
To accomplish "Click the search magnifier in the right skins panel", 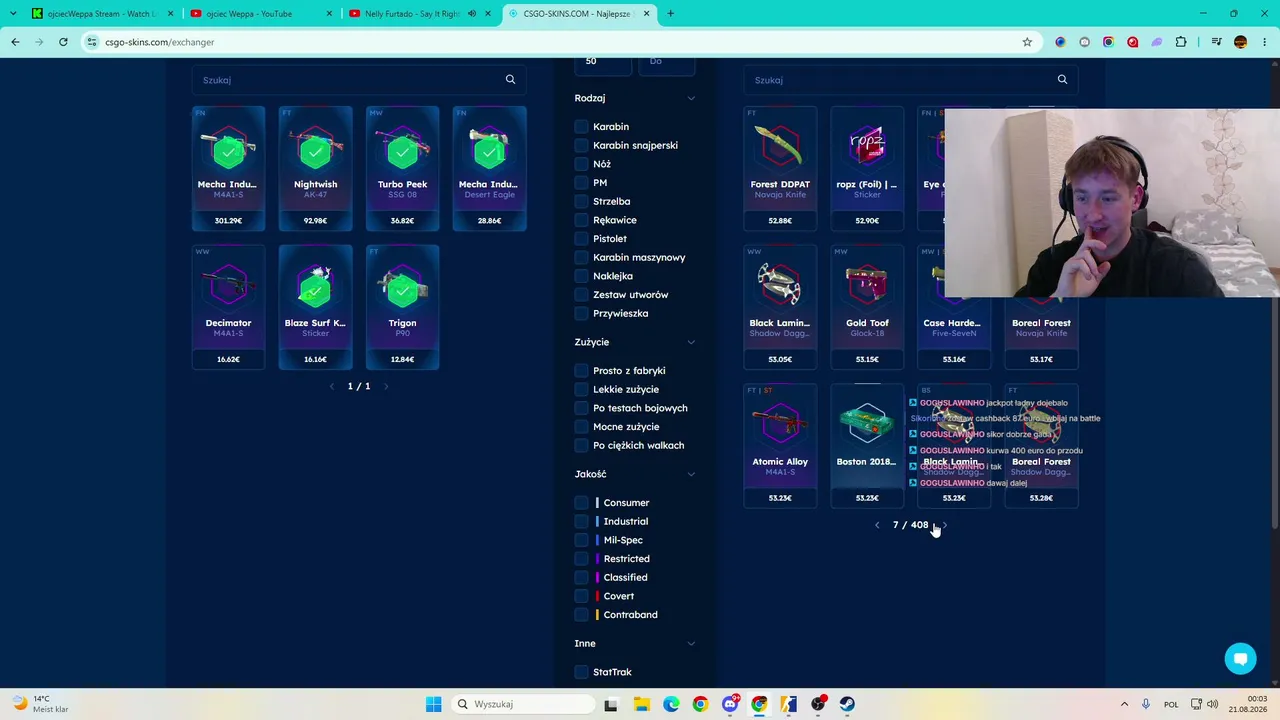I will coord(1062,80).
